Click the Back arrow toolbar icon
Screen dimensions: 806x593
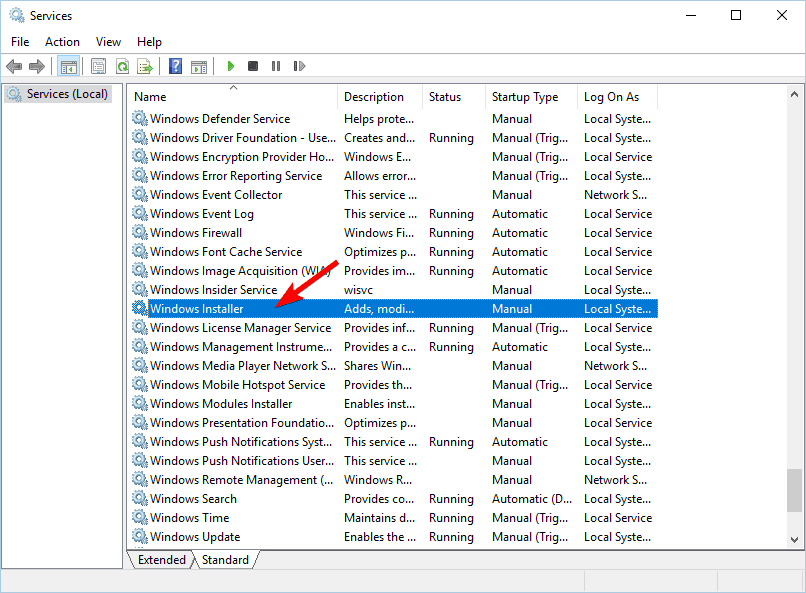(14, 66)
